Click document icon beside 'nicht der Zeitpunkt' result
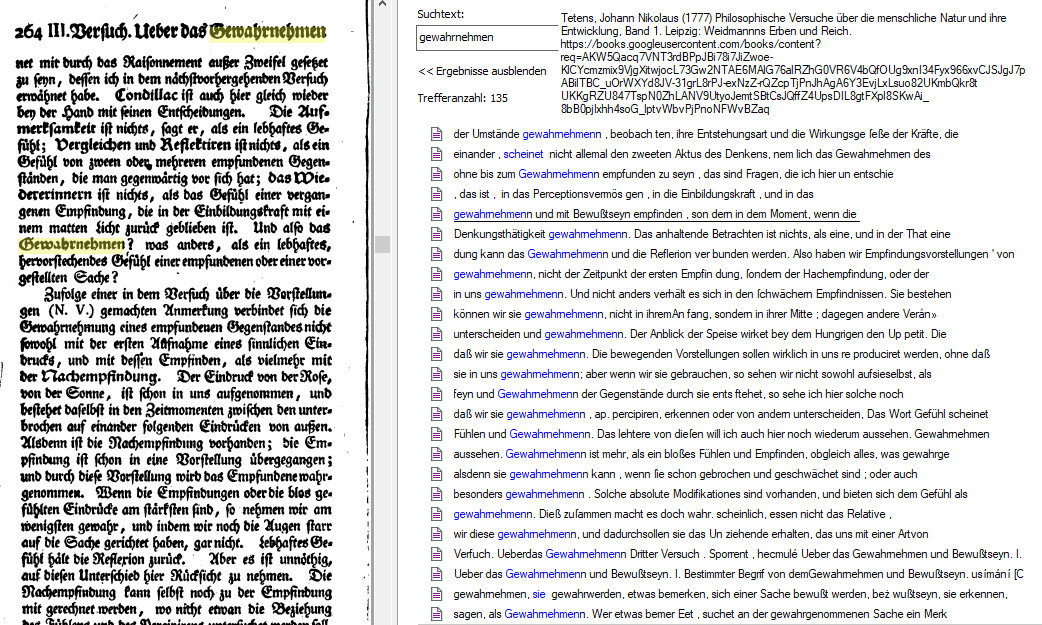Screen dimensions: 1042x625 pyautogui.click(x=436, y=274)
